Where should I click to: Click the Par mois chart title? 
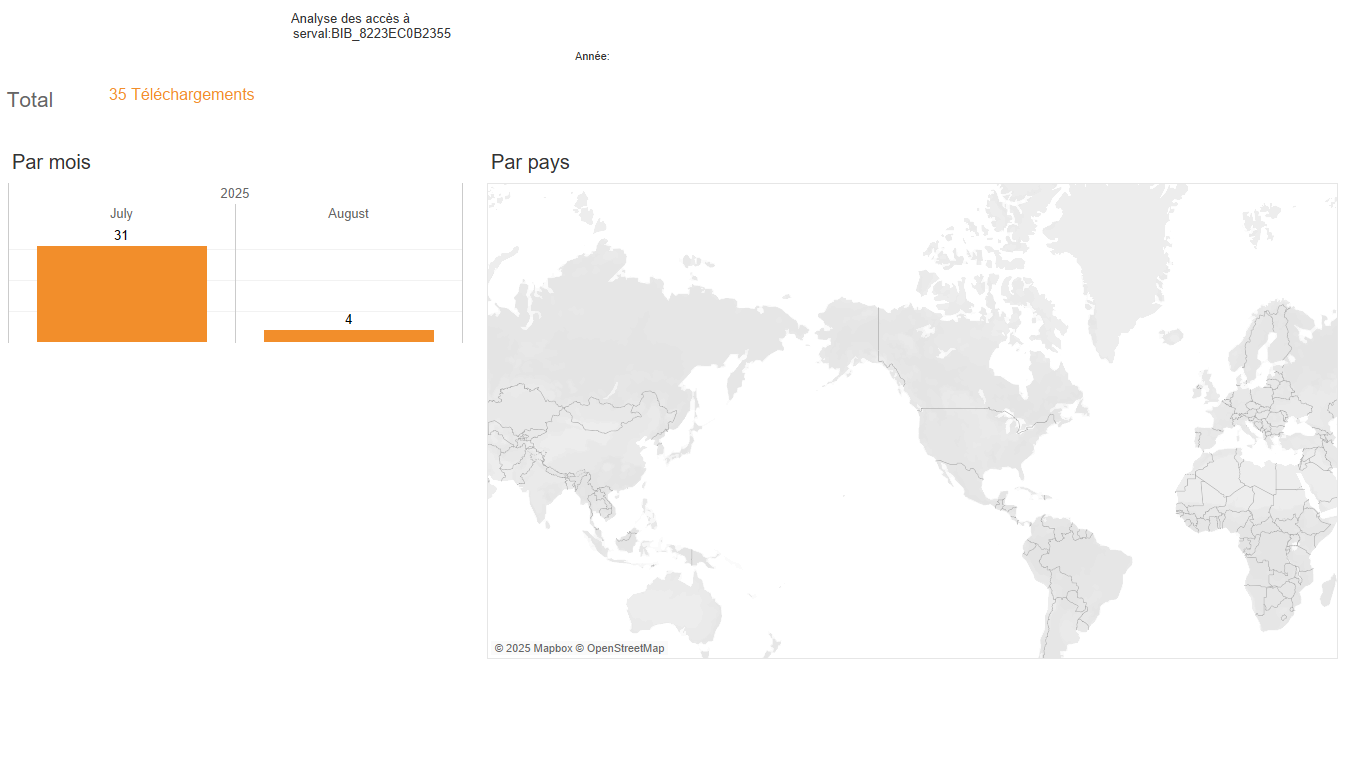(51, 162)
